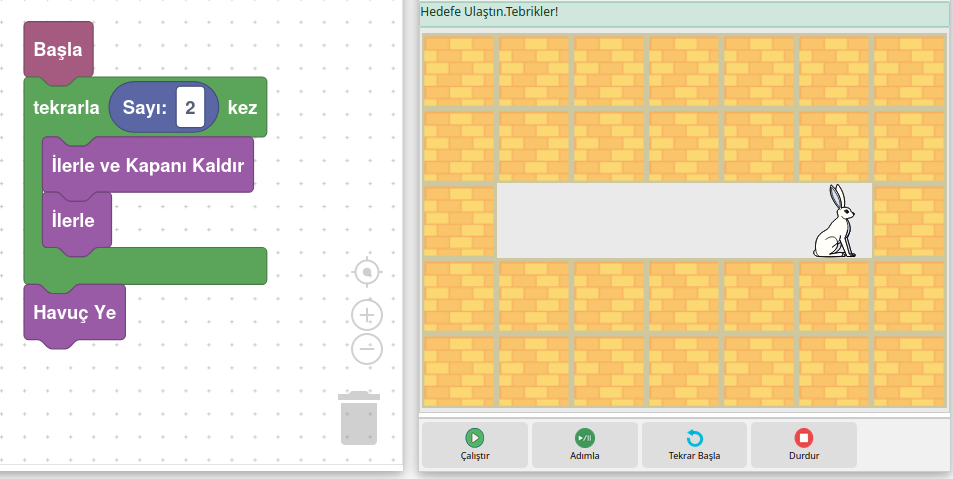Select the Sayı number block
The width and height of the screenshot is (953, 479).
(x=143, y=108)
